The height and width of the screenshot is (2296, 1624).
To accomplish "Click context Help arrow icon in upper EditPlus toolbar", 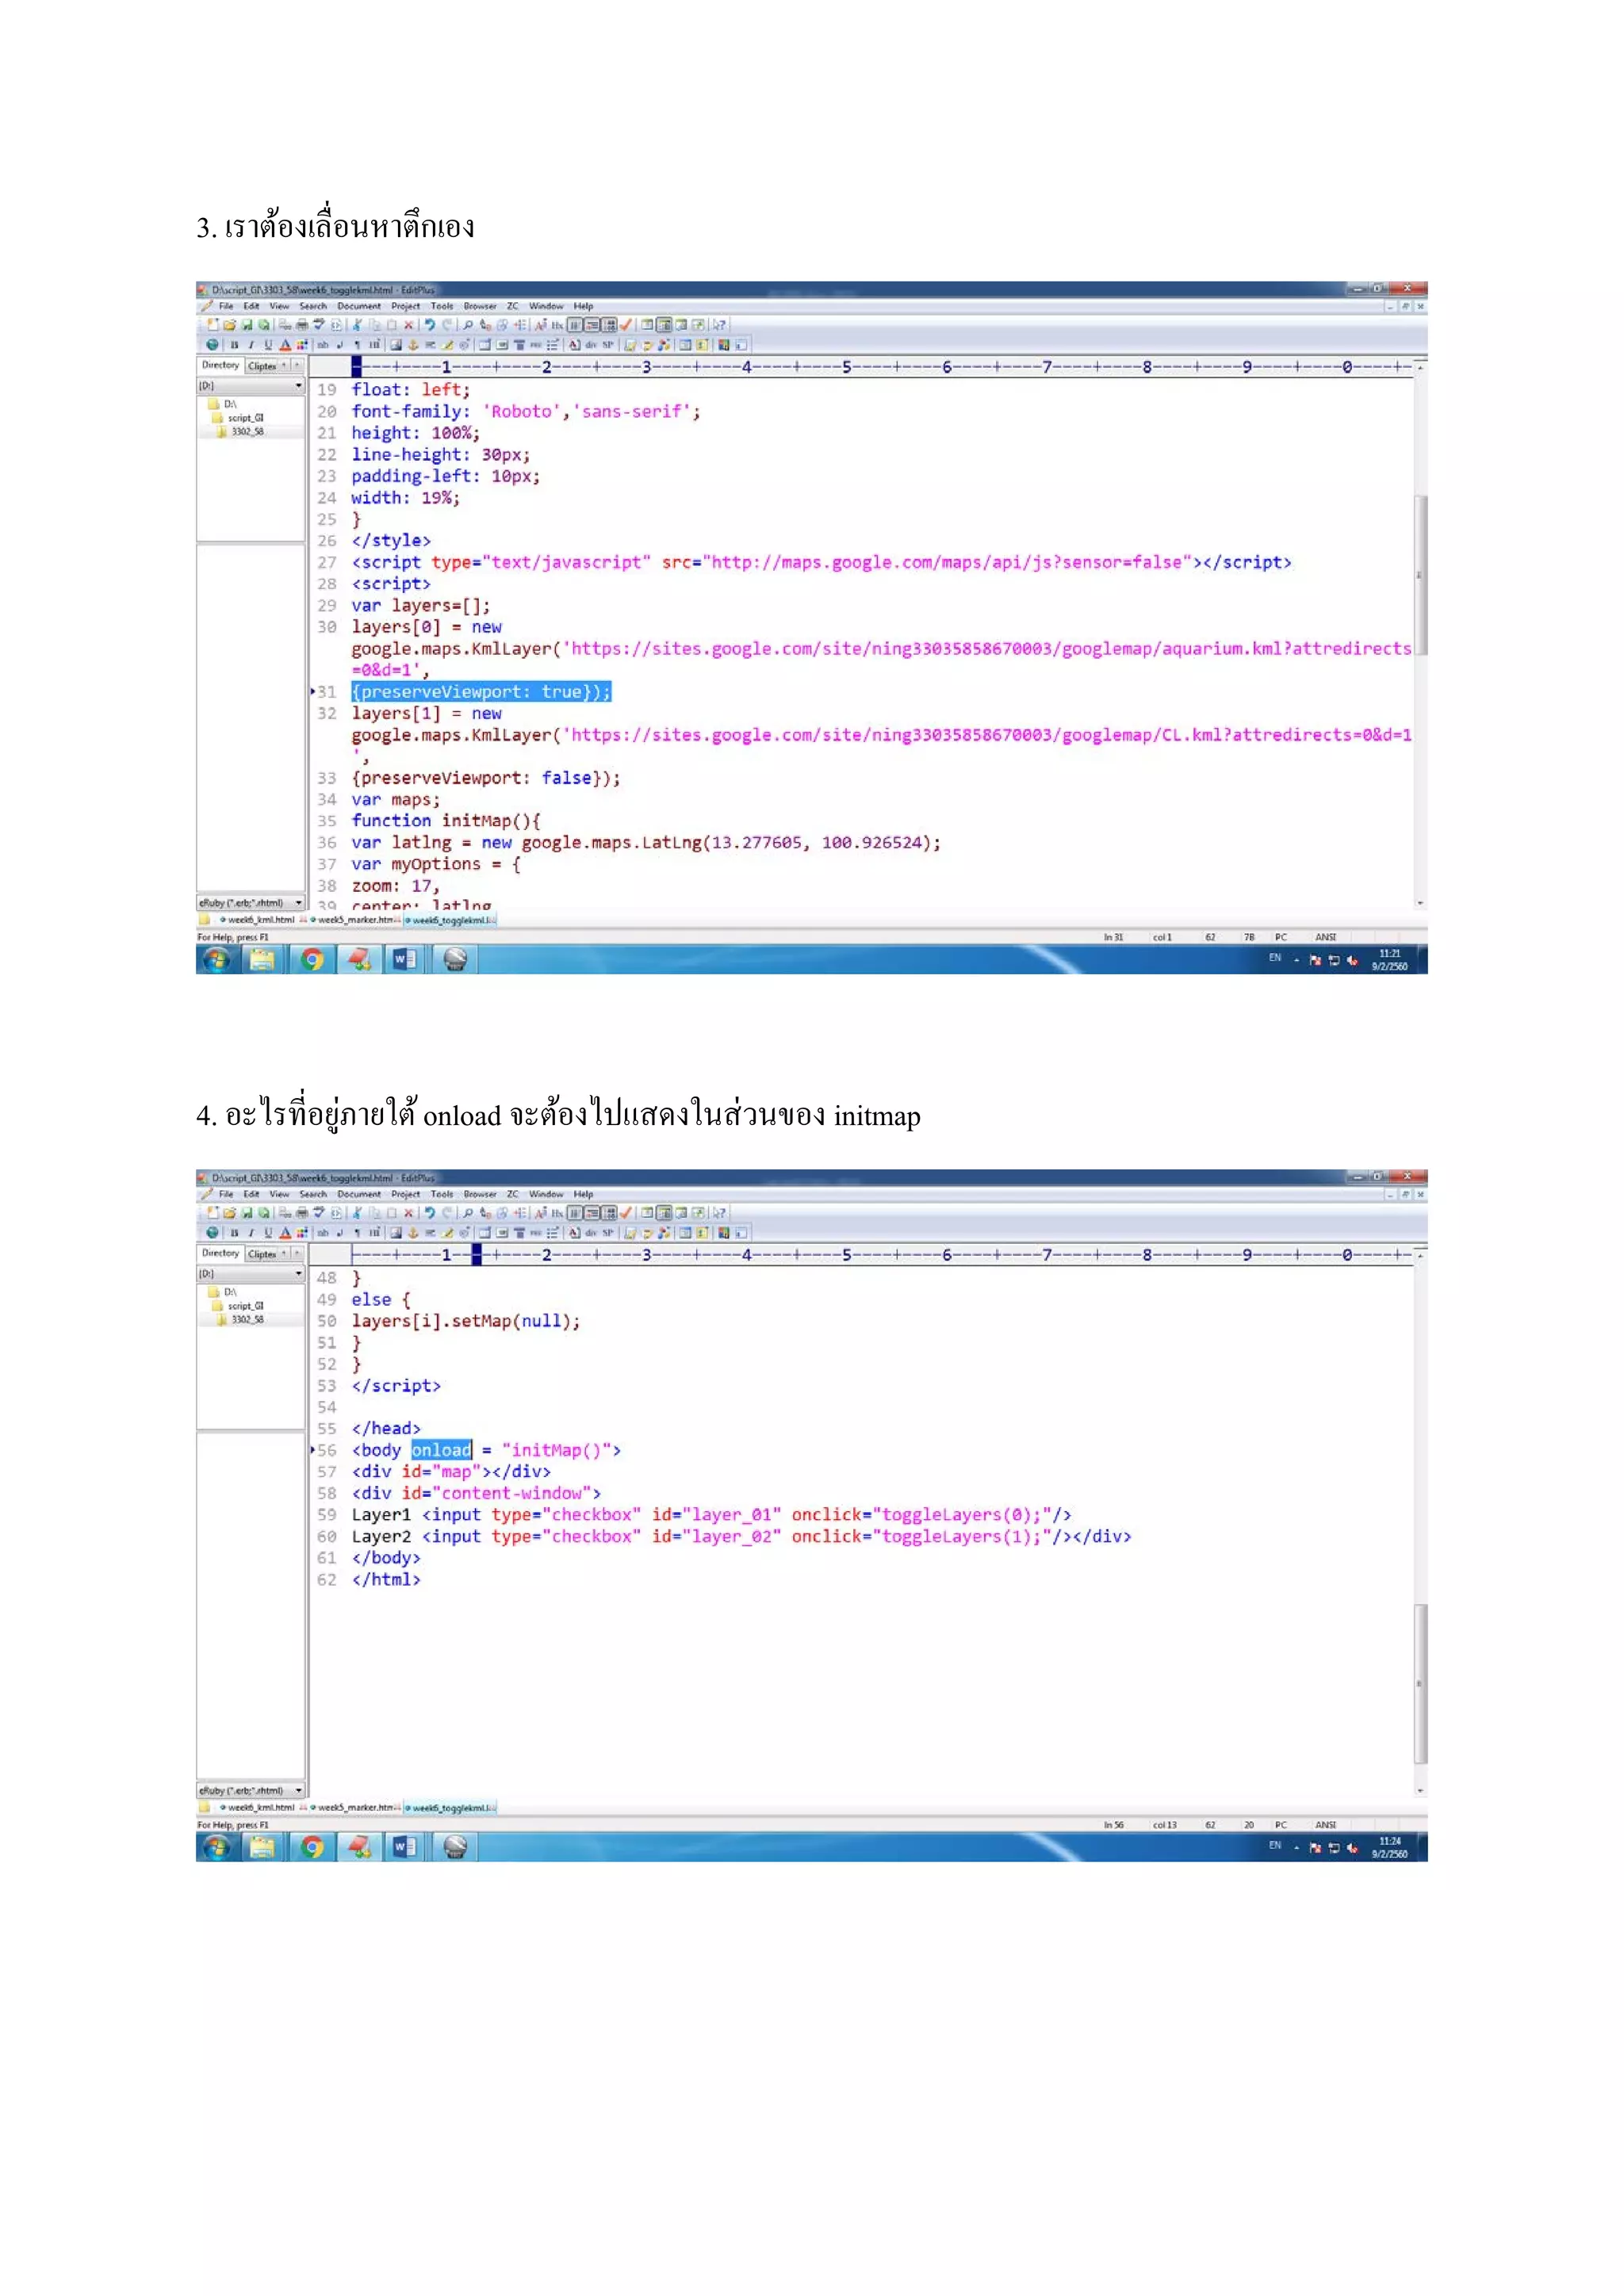I will tap(719, 325).
